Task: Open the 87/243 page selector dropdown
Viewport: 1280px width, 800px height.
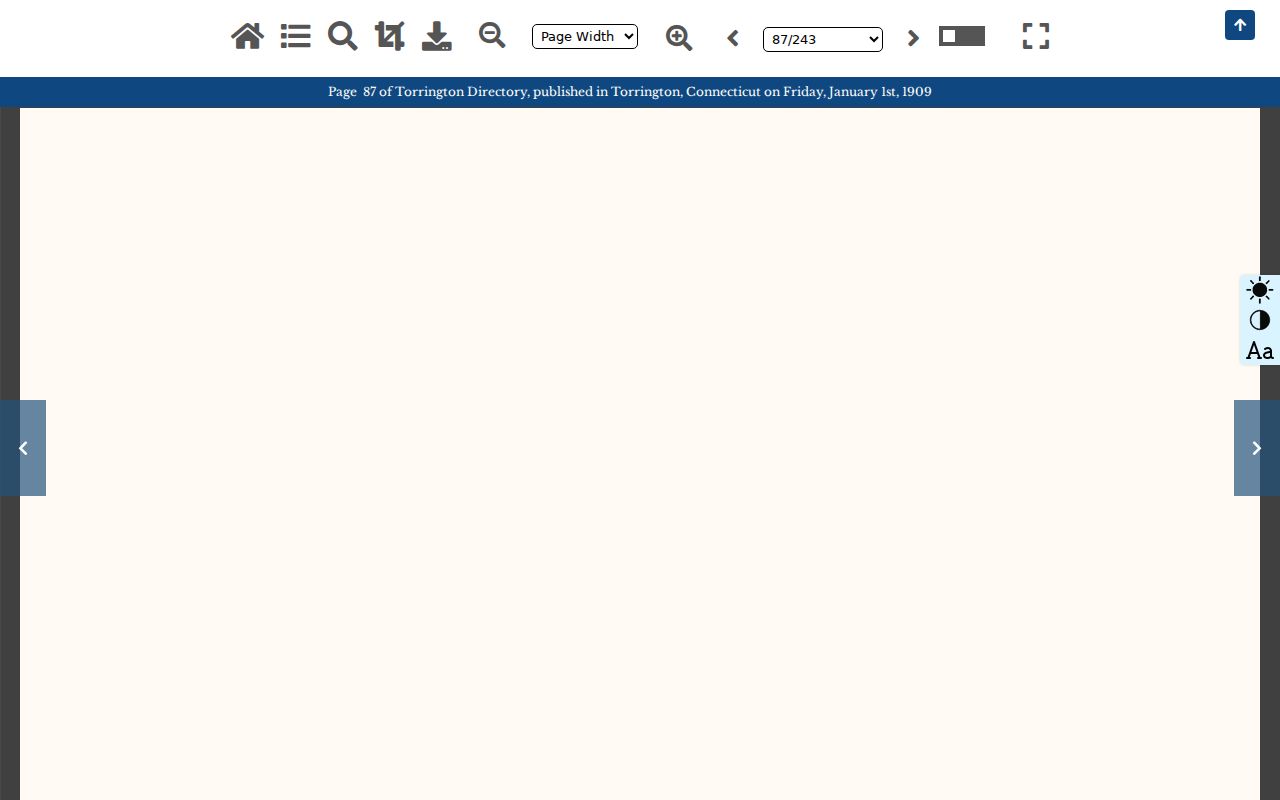Action: click(x=823, y=39)
